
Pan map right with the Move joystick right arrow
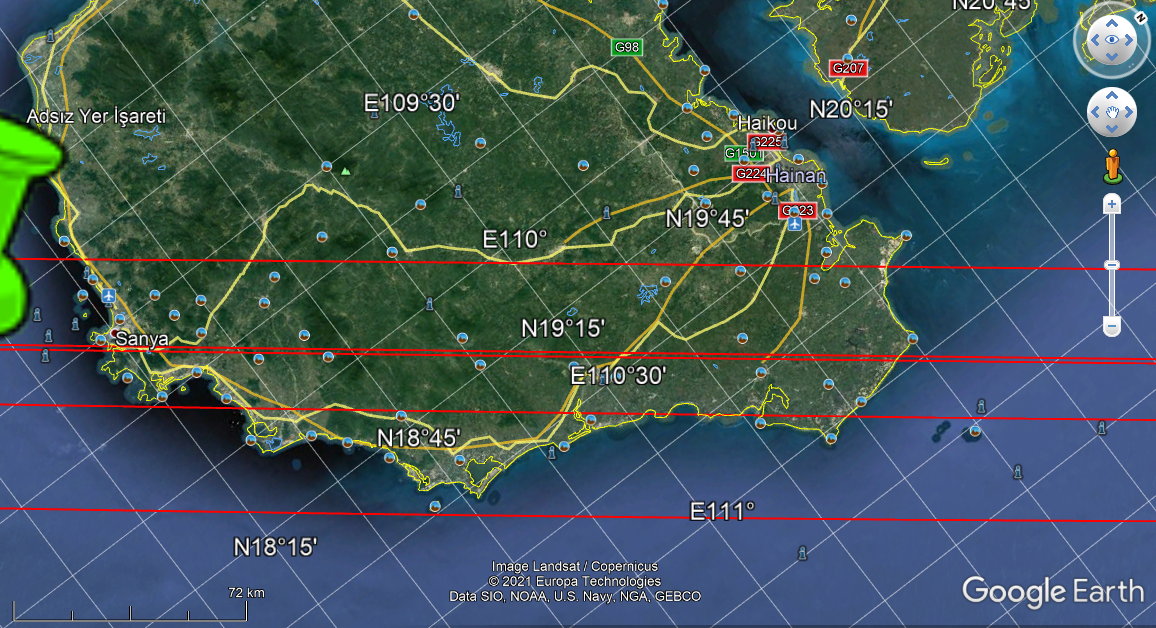[x=1129, y=112]
